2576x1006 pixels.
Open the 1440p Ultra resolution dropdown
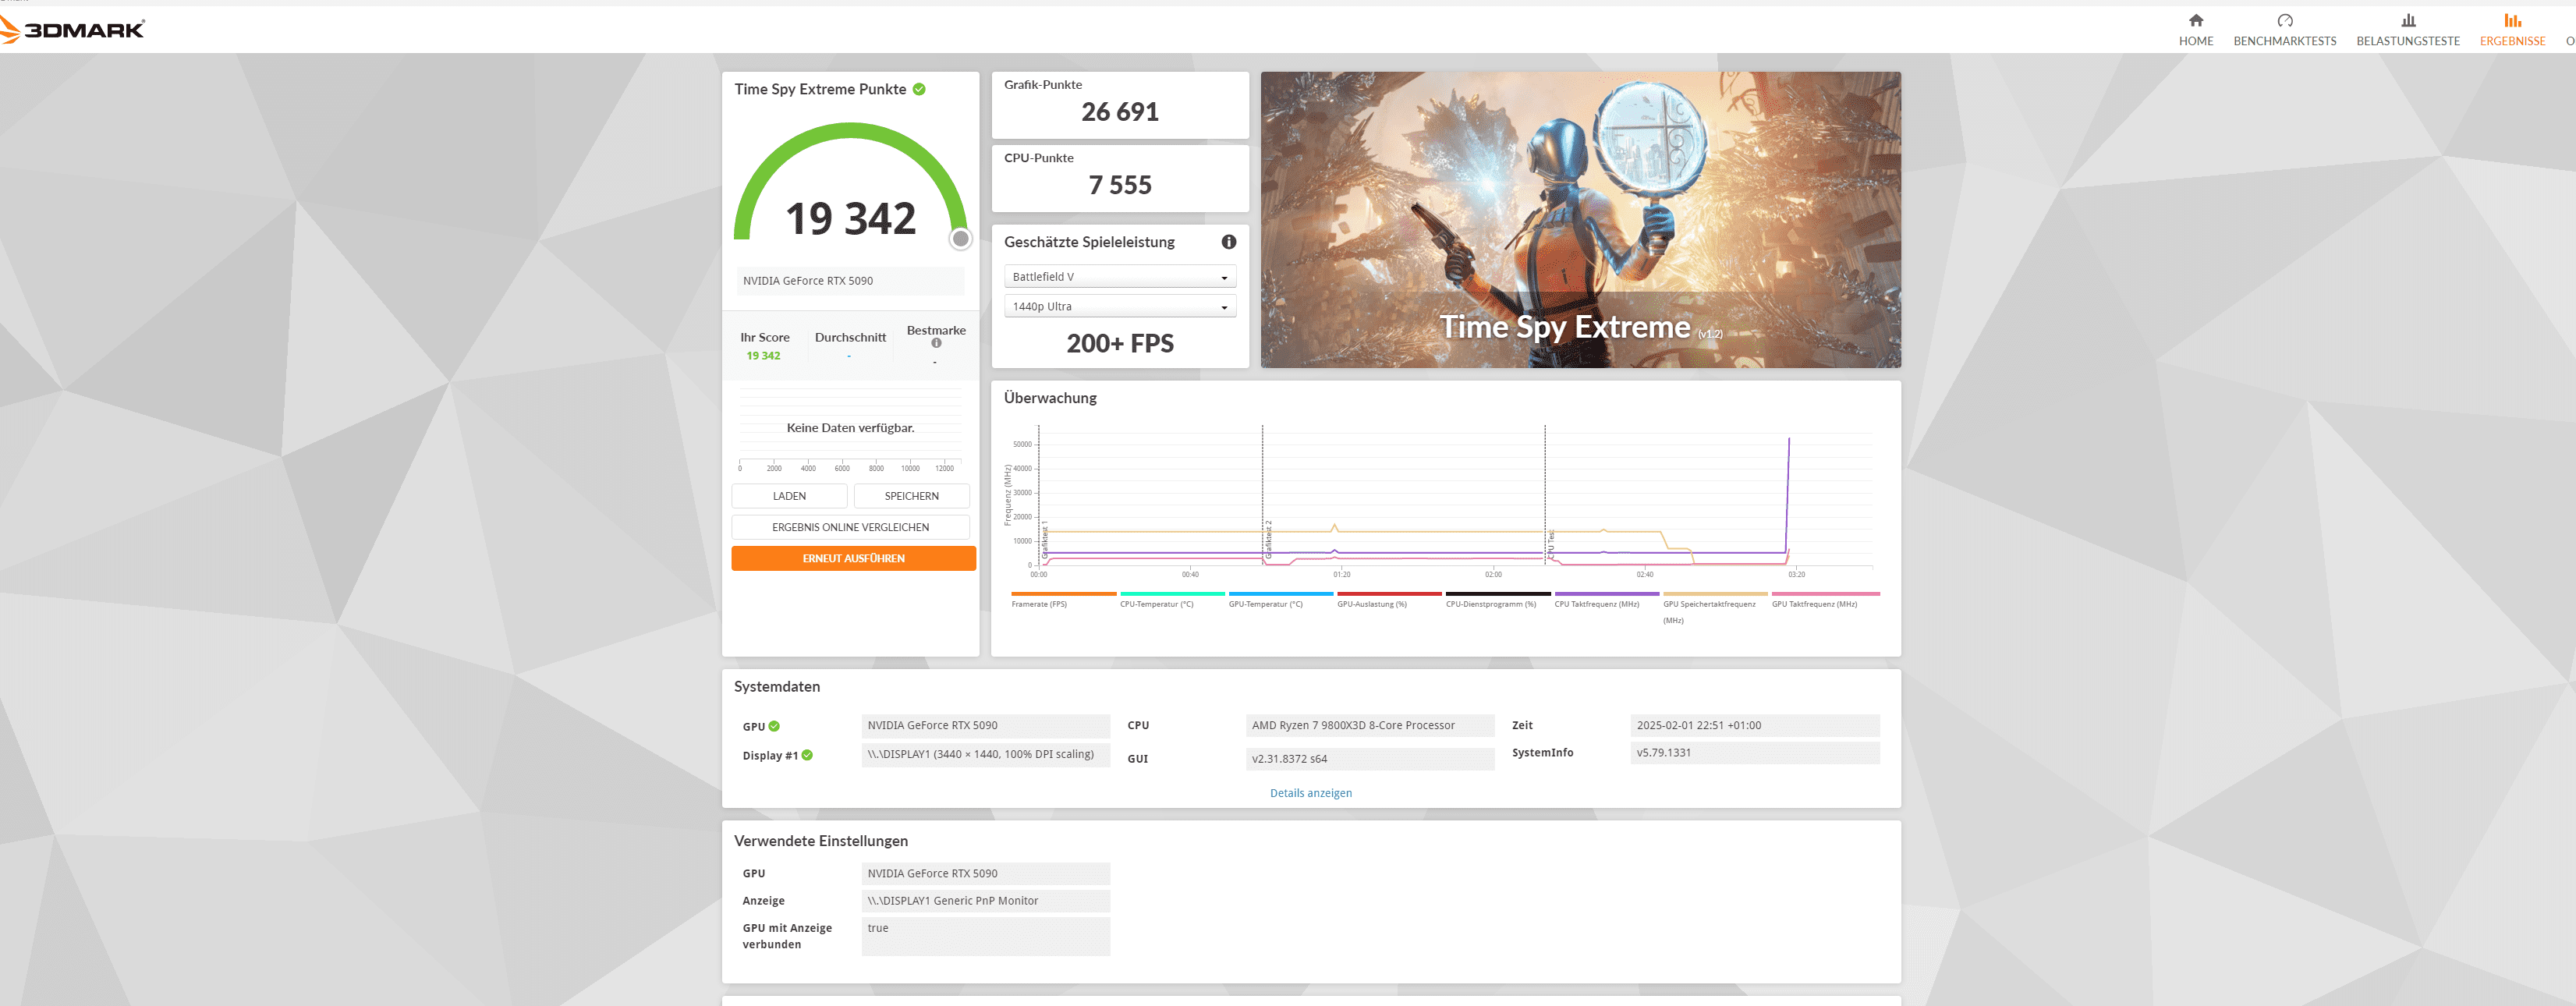(1120, 307)
